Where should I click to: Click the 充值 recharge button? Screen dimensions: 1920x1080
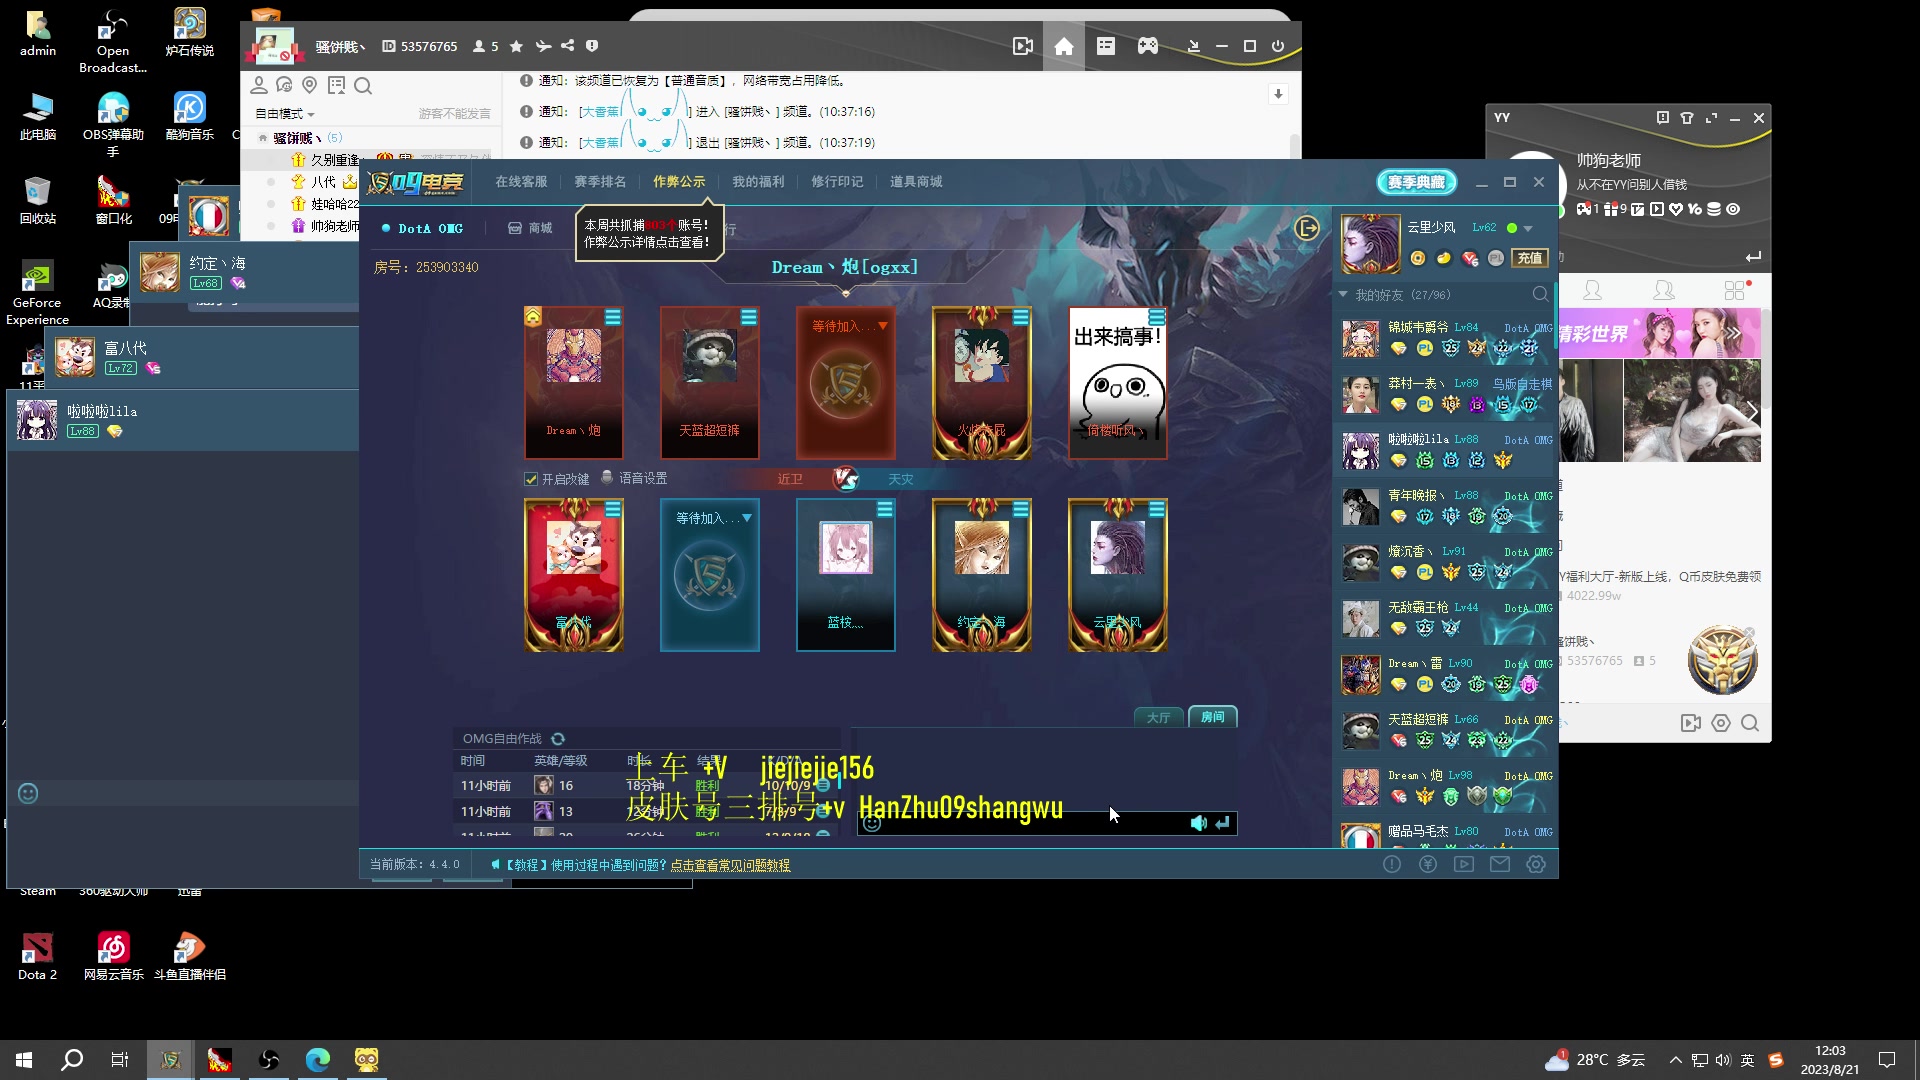1529,258
